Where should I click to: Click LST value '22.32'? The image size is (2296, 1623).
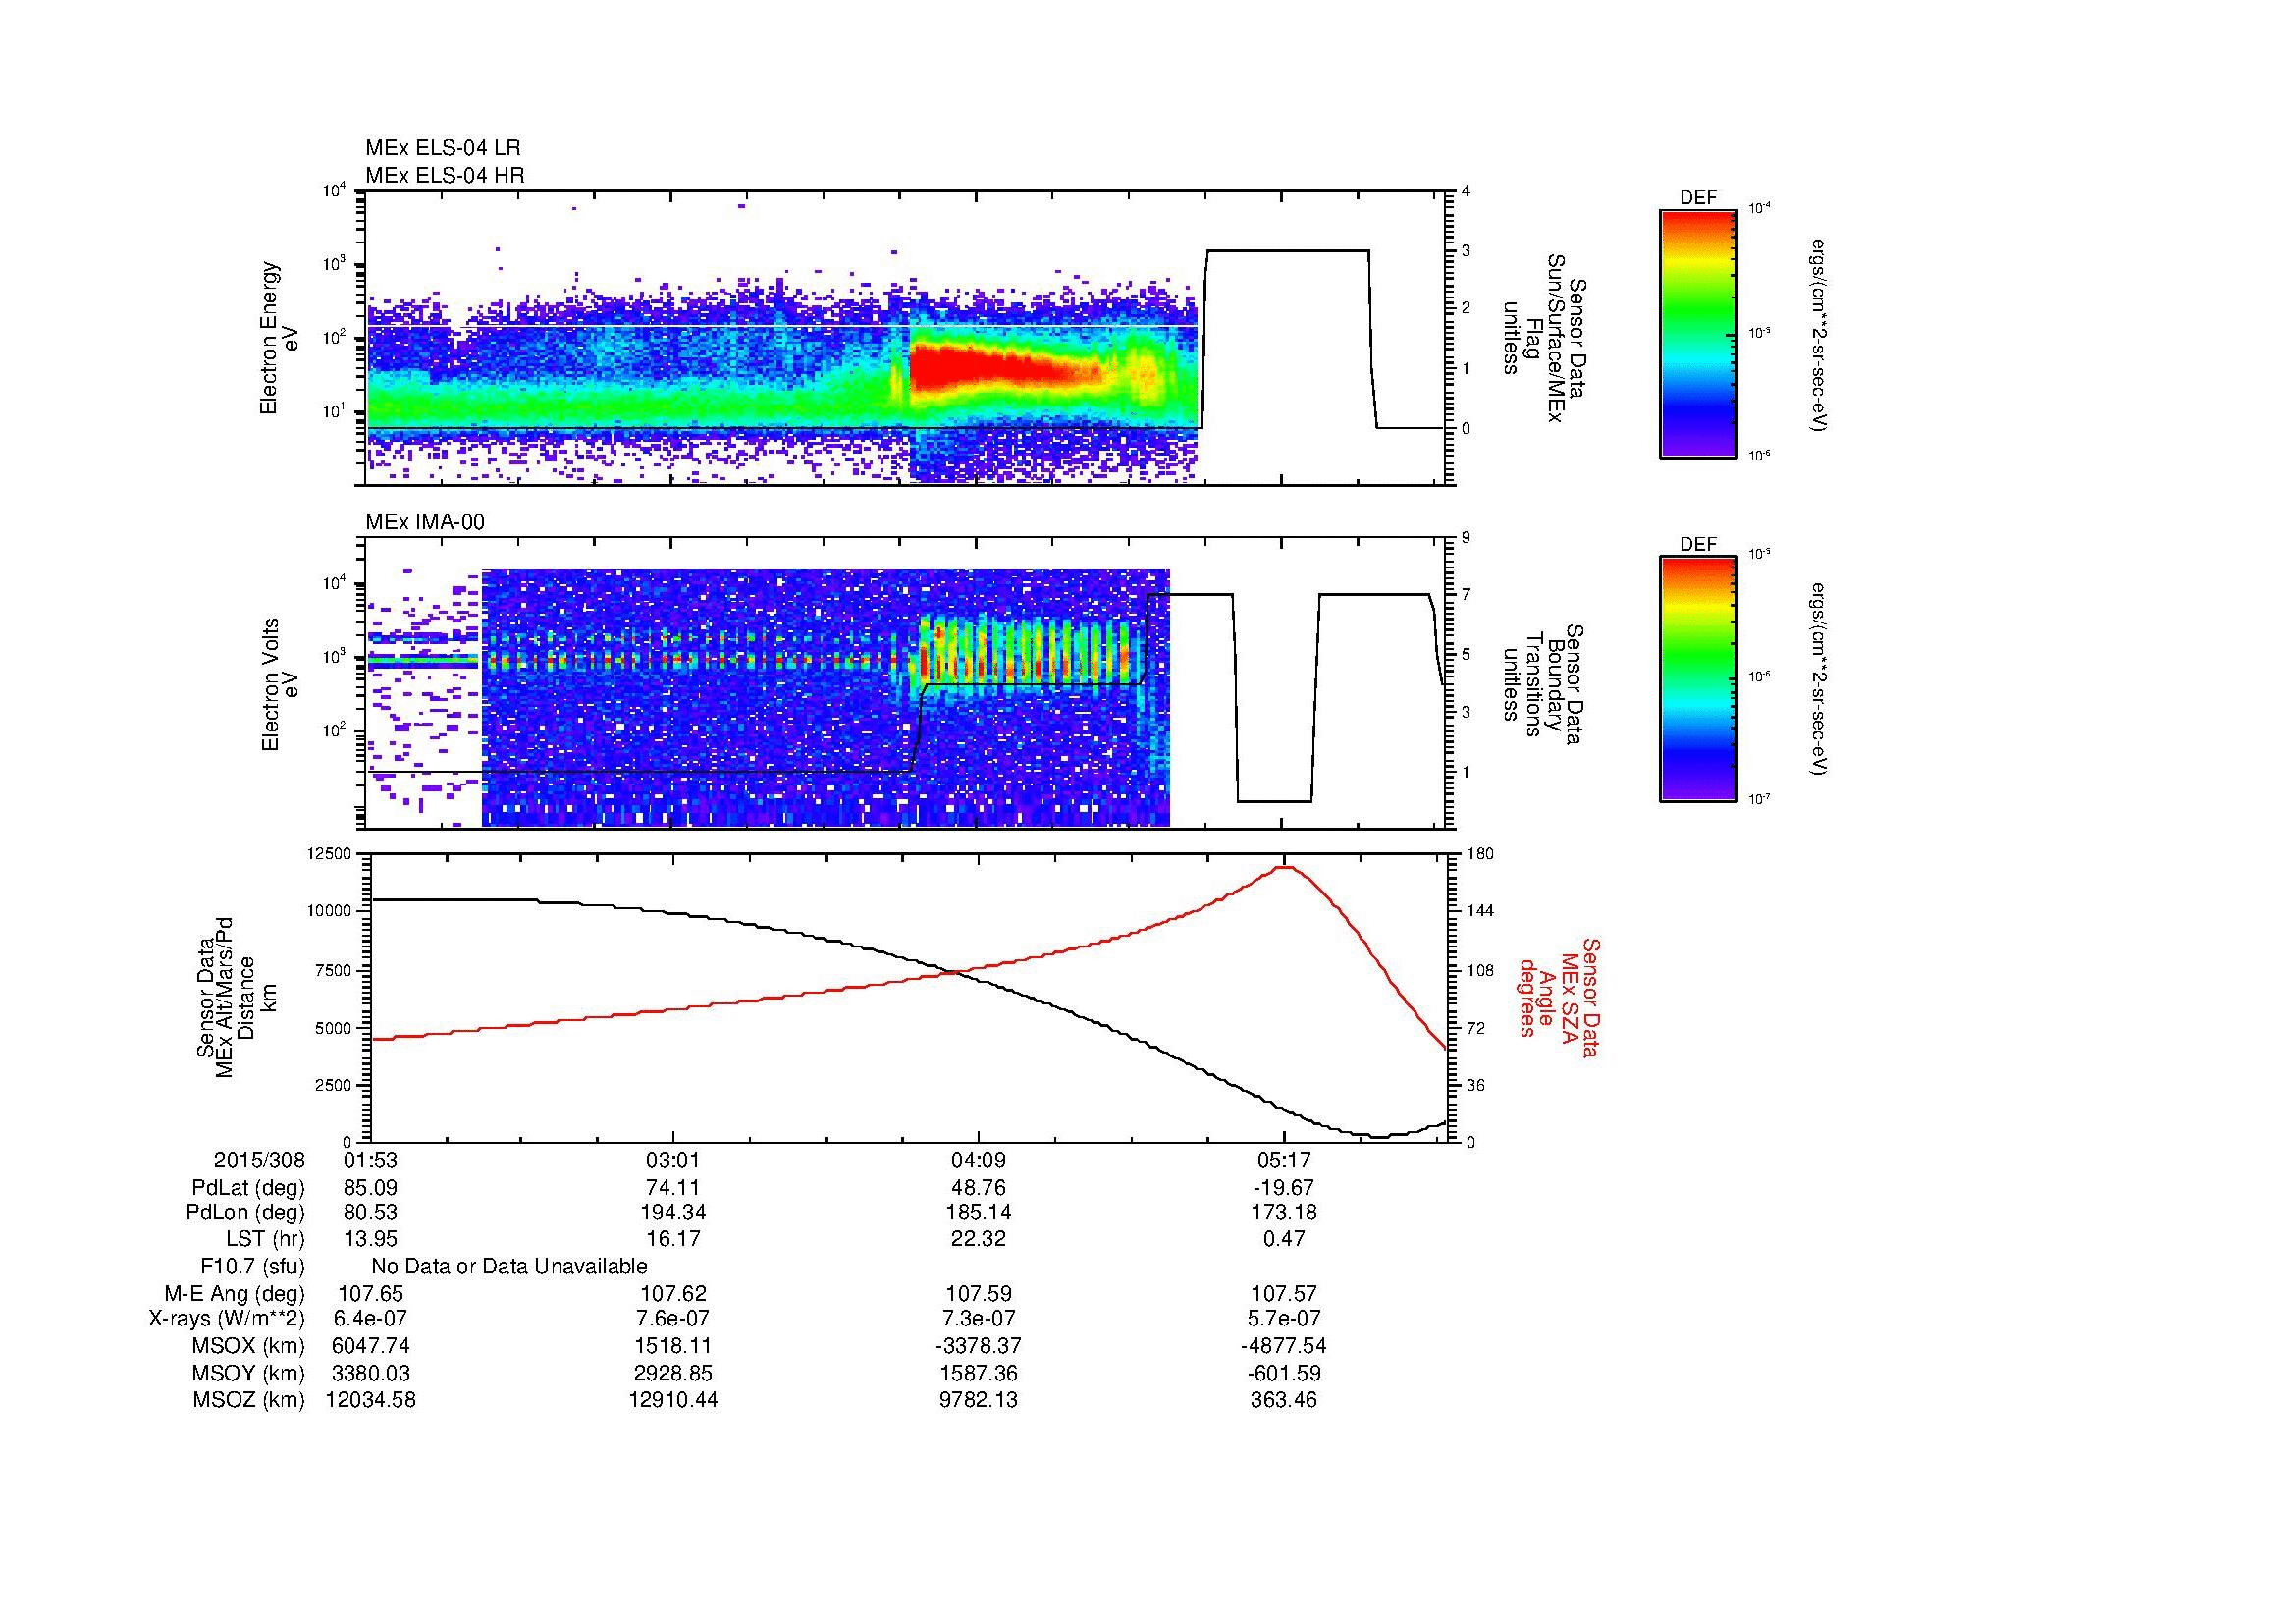[978, 1239]
